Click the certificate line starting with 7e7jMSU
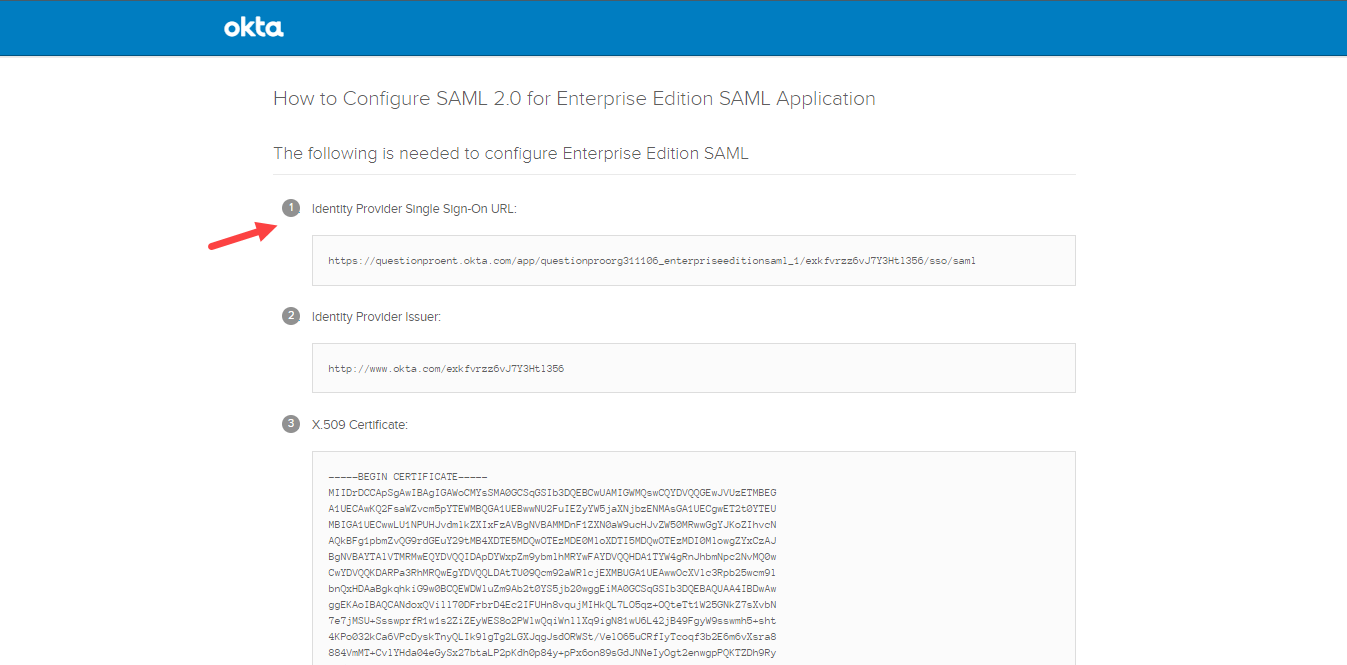 (x=552, y=621)
